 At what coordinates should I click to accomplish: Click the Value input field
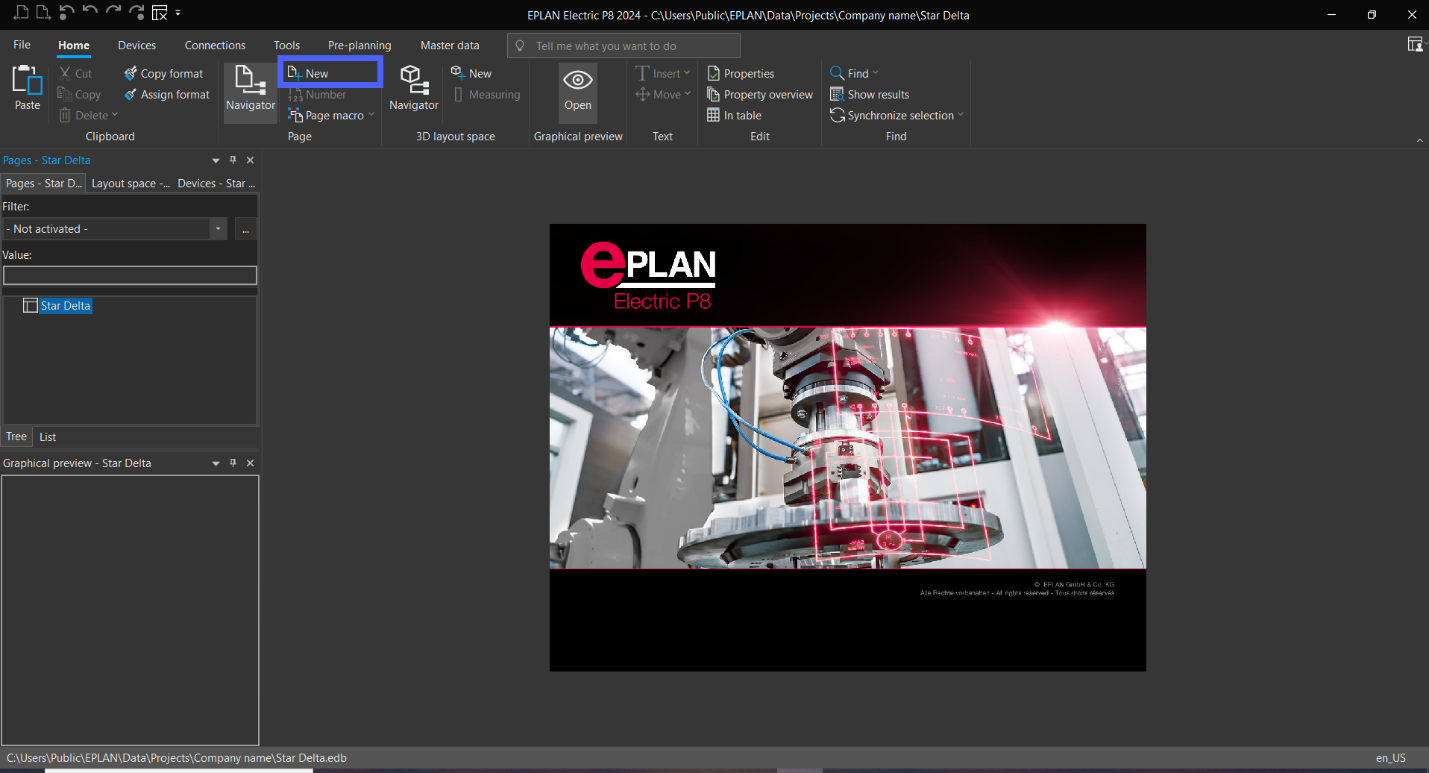pos(130,275)
